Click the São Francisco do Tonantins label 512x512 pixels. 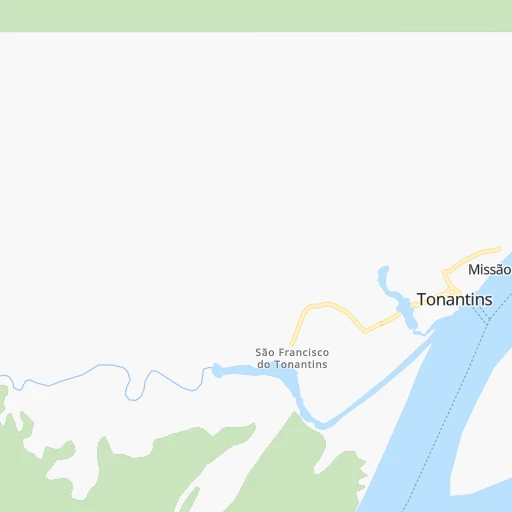pyautogui.click(x=292, y=358)
